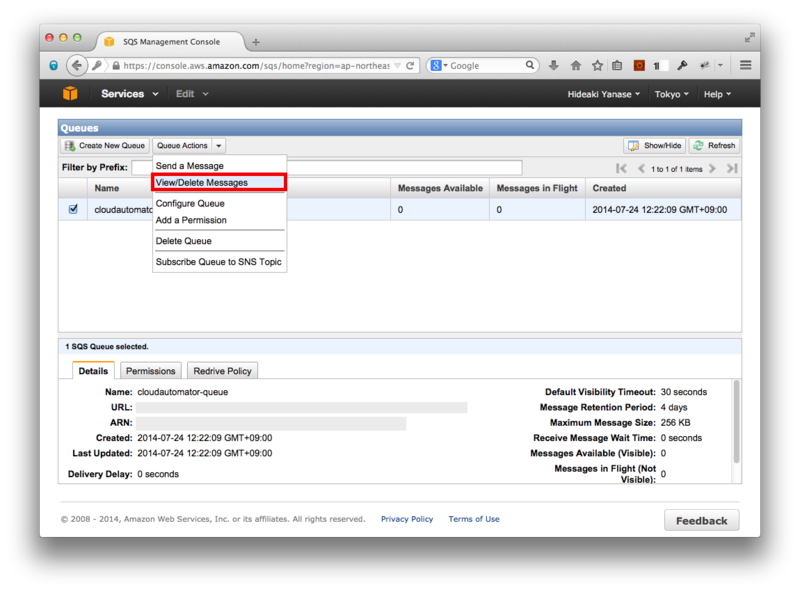Click the browser back arrow button
Screen dimensions: 800x592
click(77, 65)
